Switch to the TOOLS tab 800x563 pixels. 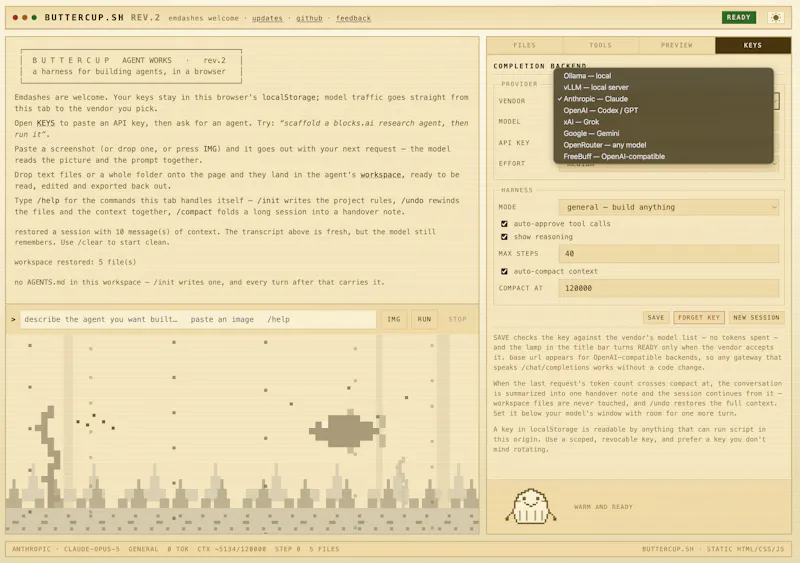[601, 45]
